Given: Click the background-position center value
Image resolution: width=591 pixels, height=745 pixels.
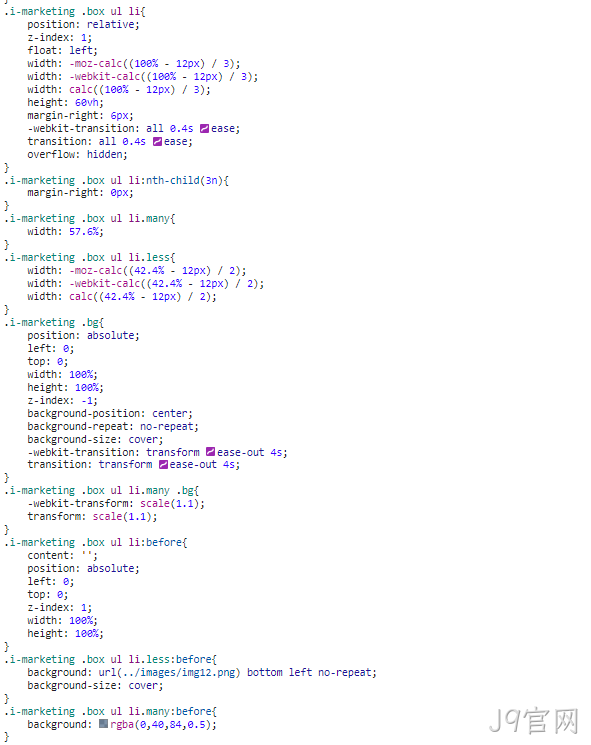Looking at the screenshot, I should [170, 413].
